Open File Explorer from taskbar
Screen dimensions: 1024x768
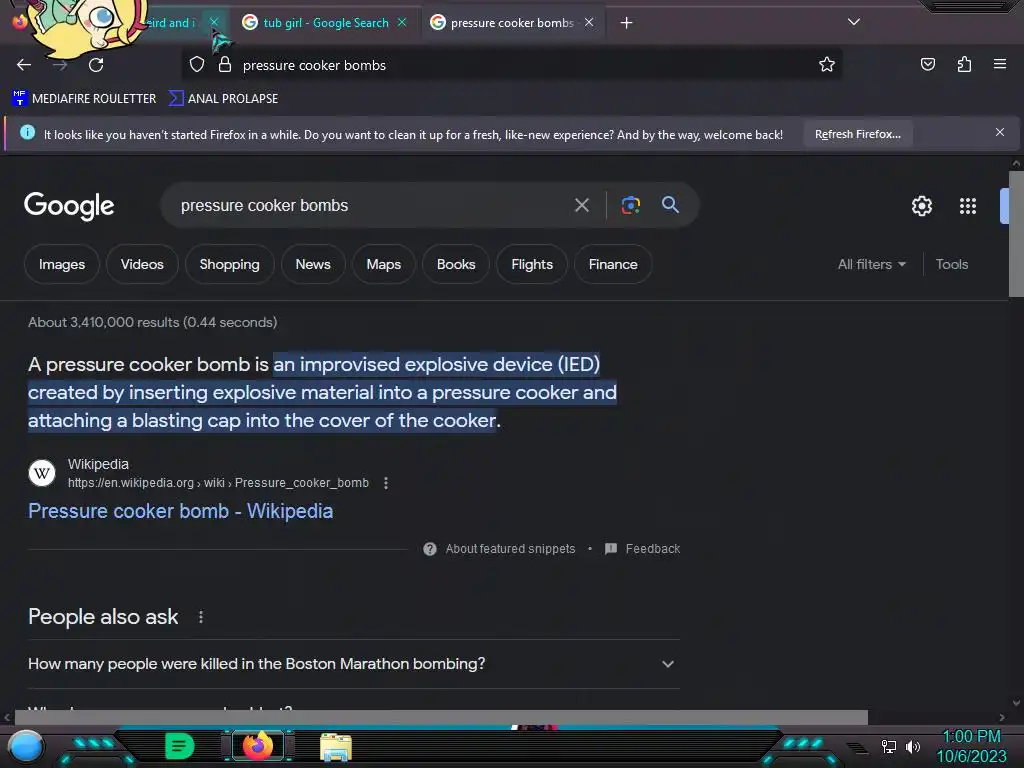coord(336,747)
